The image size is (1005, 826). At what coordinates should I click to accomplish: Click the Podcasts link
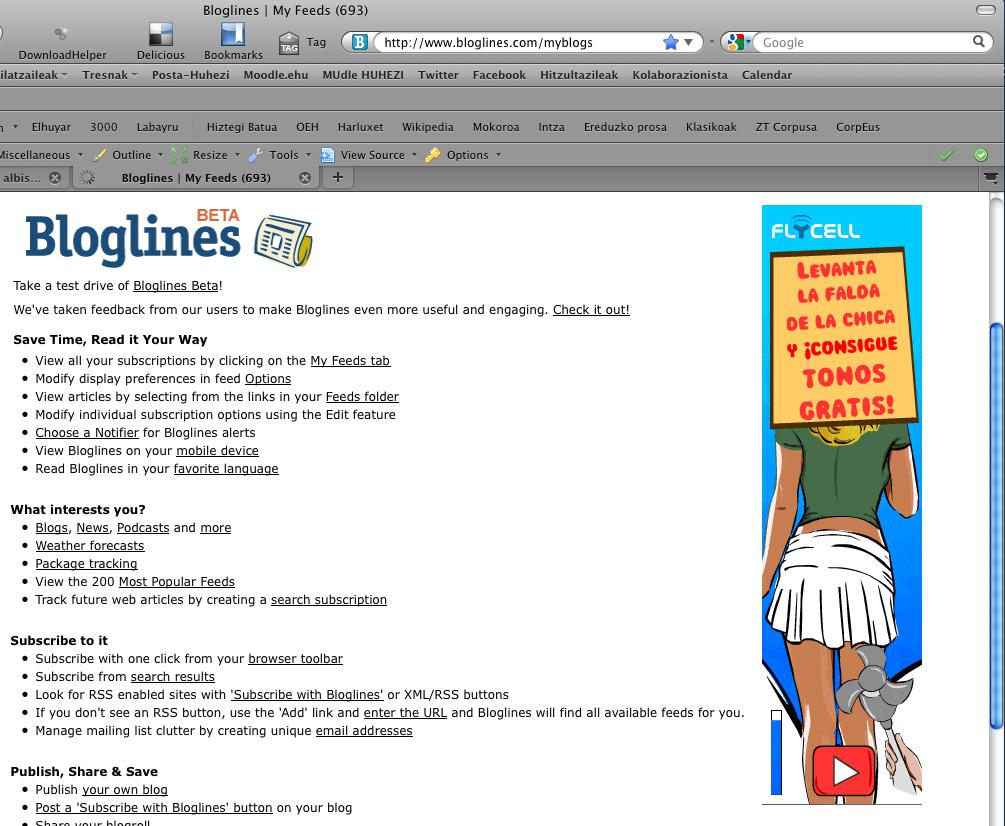tap(143, 527)
